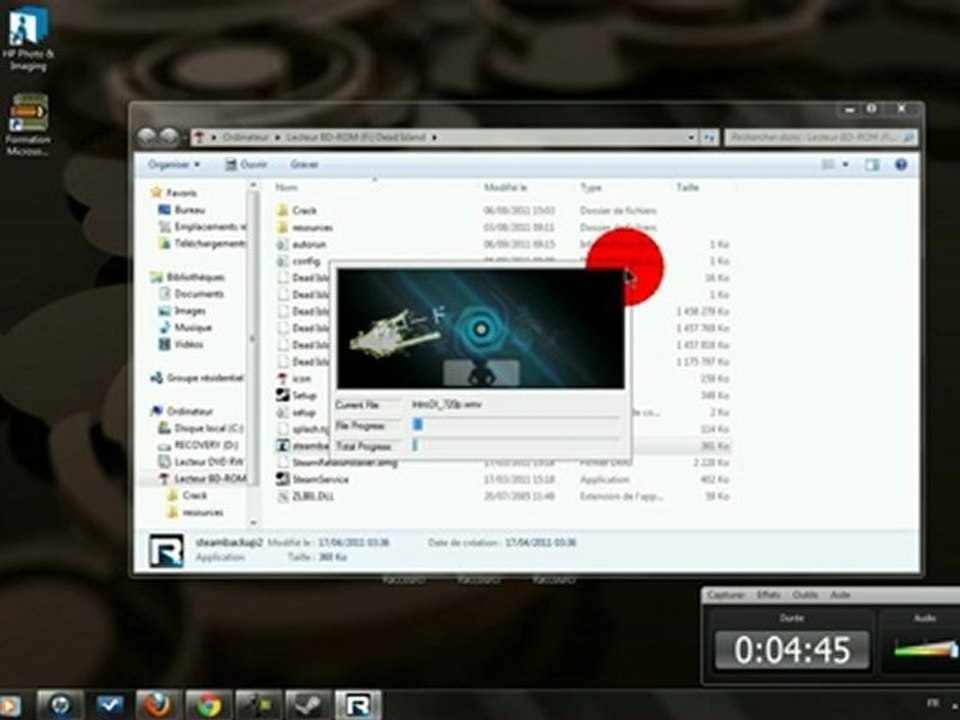Click the Total Progress bar

(516, 446)
